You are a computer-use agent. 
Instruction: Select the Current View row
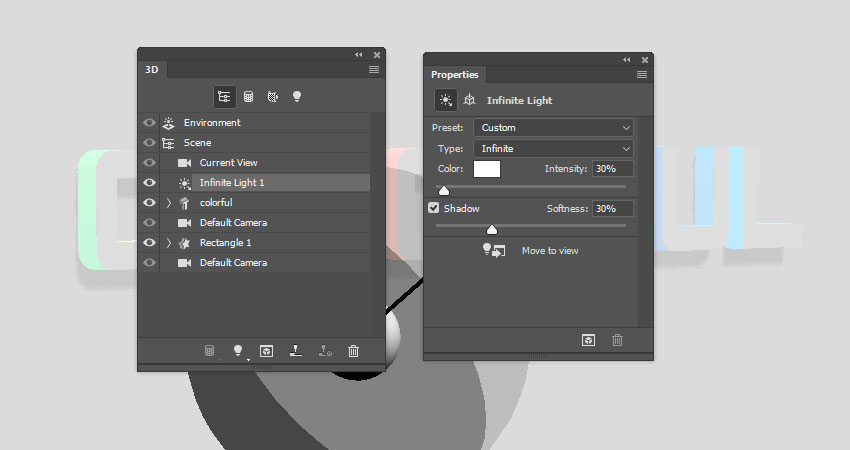[x=254, y=163]
